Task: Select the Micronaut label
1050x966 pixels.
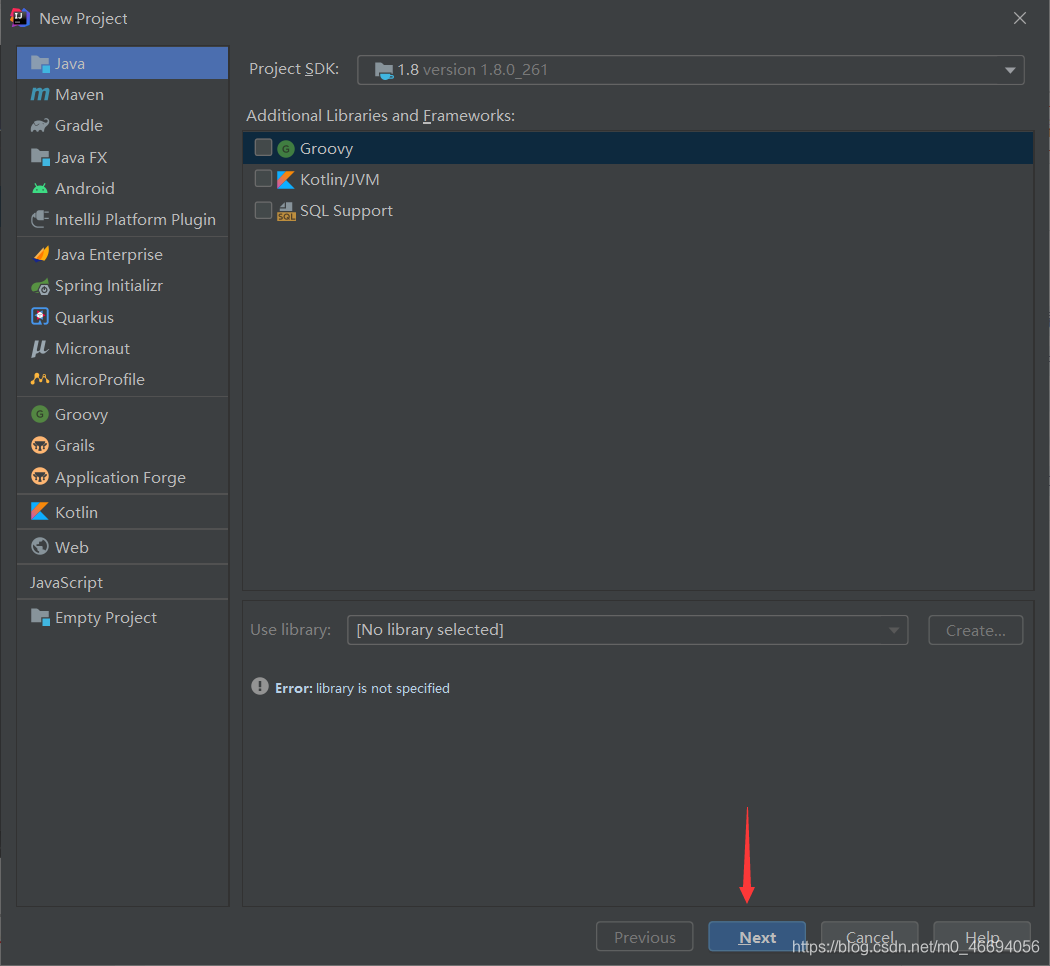Action: 92,349
